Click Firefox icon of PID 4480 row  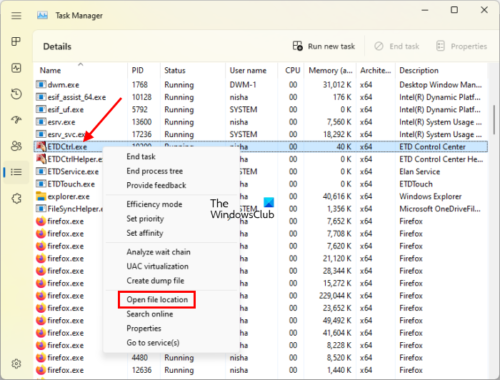pos(41,357)
